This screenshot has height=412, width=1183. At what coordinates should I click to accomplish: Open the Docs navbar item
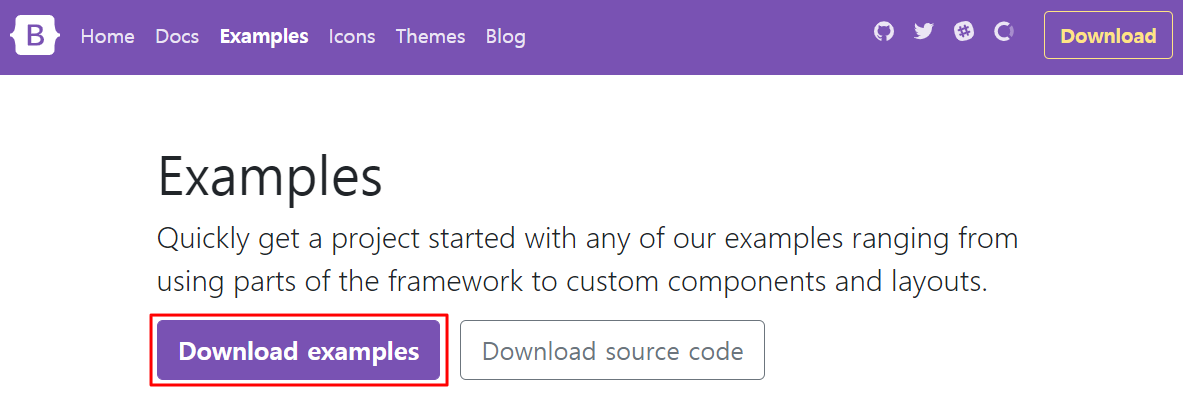pyautogui.click(x=177, y=37)
